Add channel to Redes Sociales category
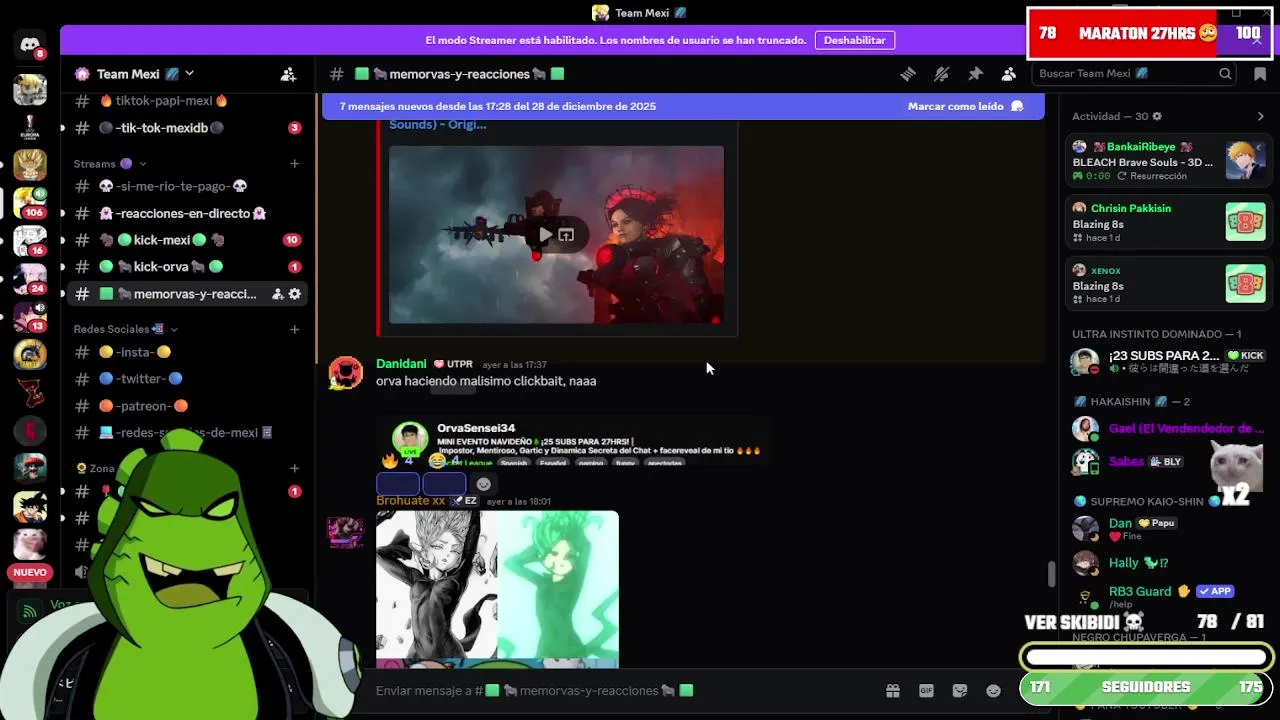This screenshot has width=1280, height=720. [x=294, y=329]
